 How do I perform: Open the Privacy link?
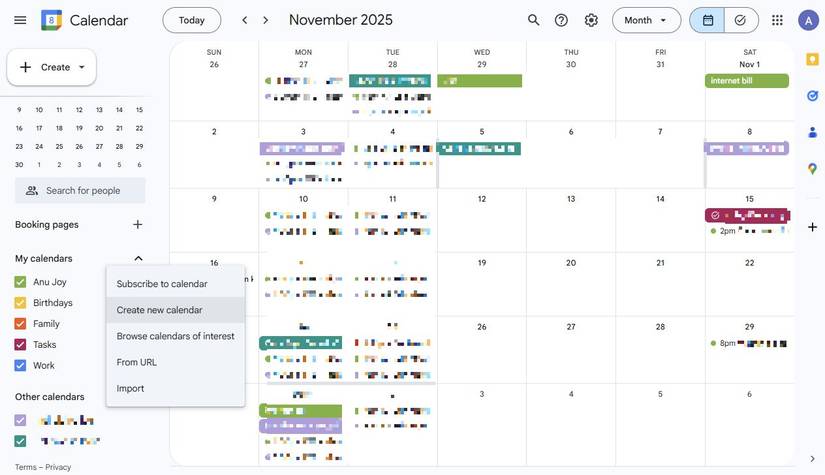point(58,467)
